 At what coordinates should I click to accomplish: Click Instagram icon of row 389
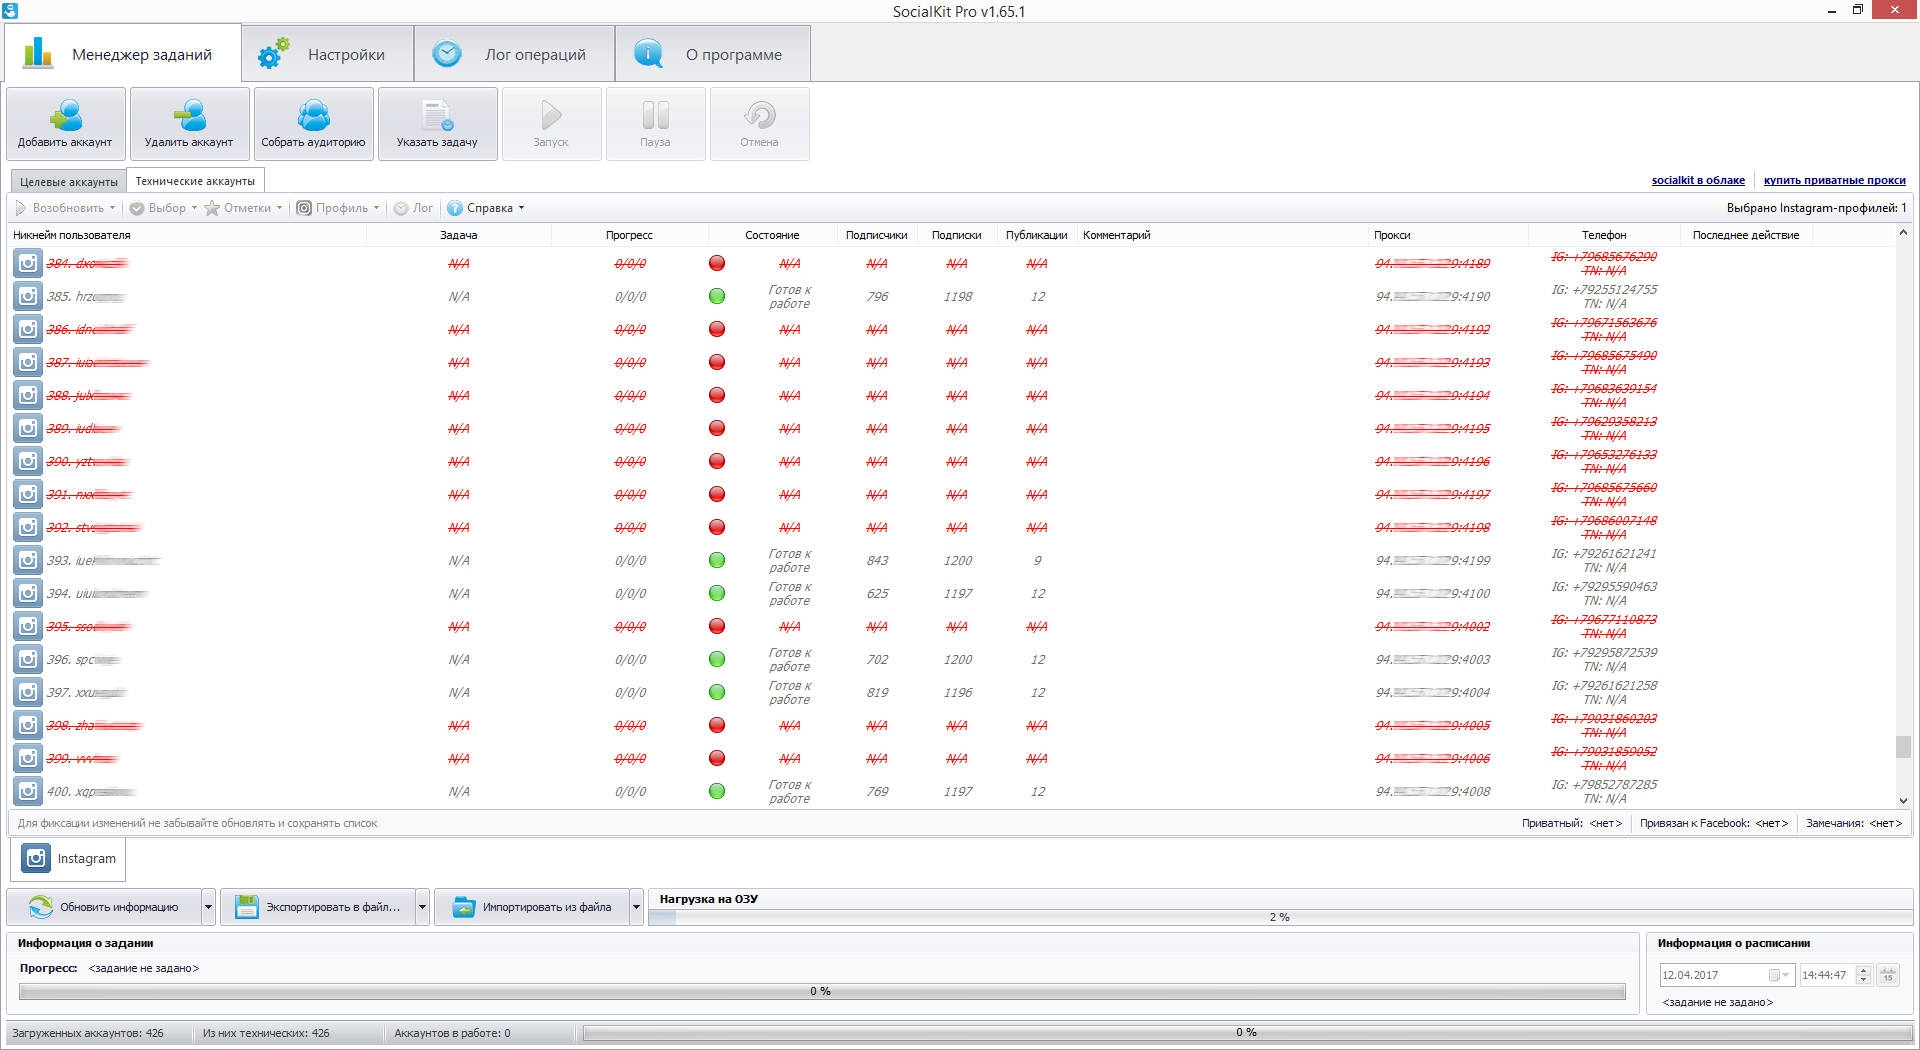tap(28, 428)
